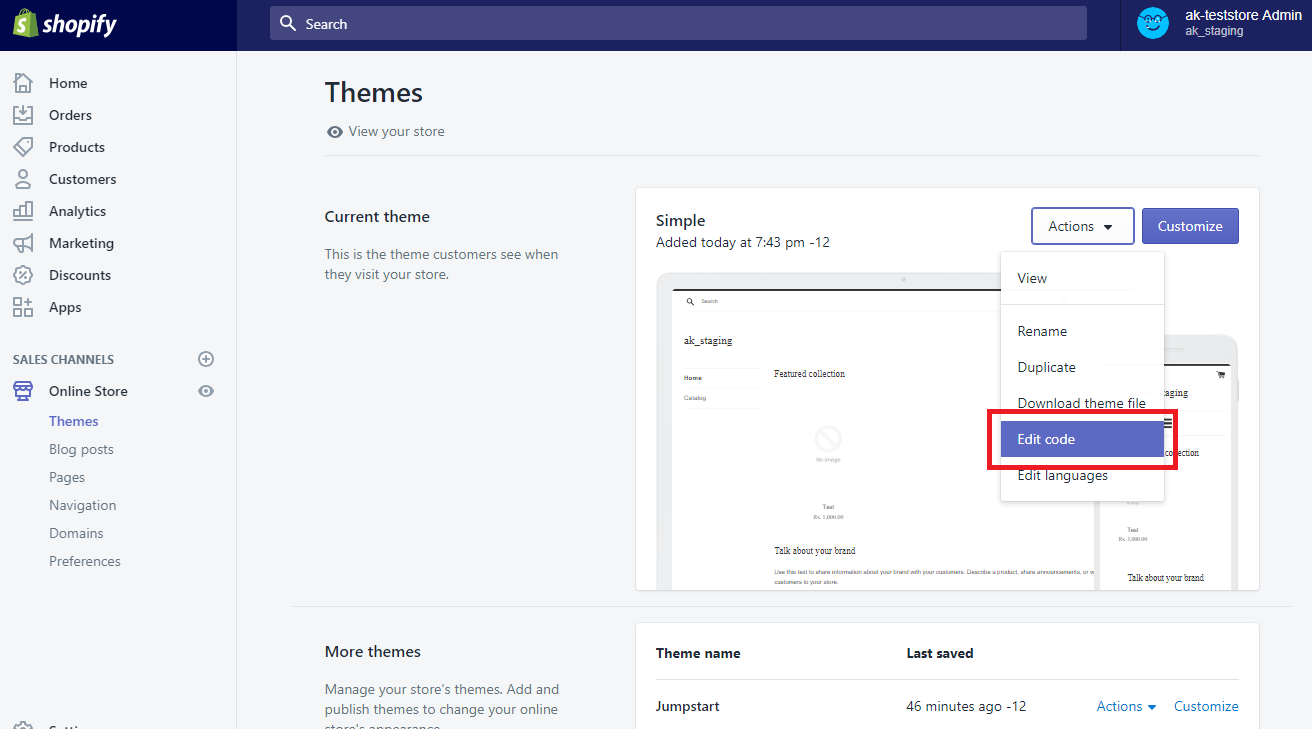This screenshot has height=734, width=1312.
Task: Open the Actions dropdown for Jumpstart theme
Action: (1126, 706)
